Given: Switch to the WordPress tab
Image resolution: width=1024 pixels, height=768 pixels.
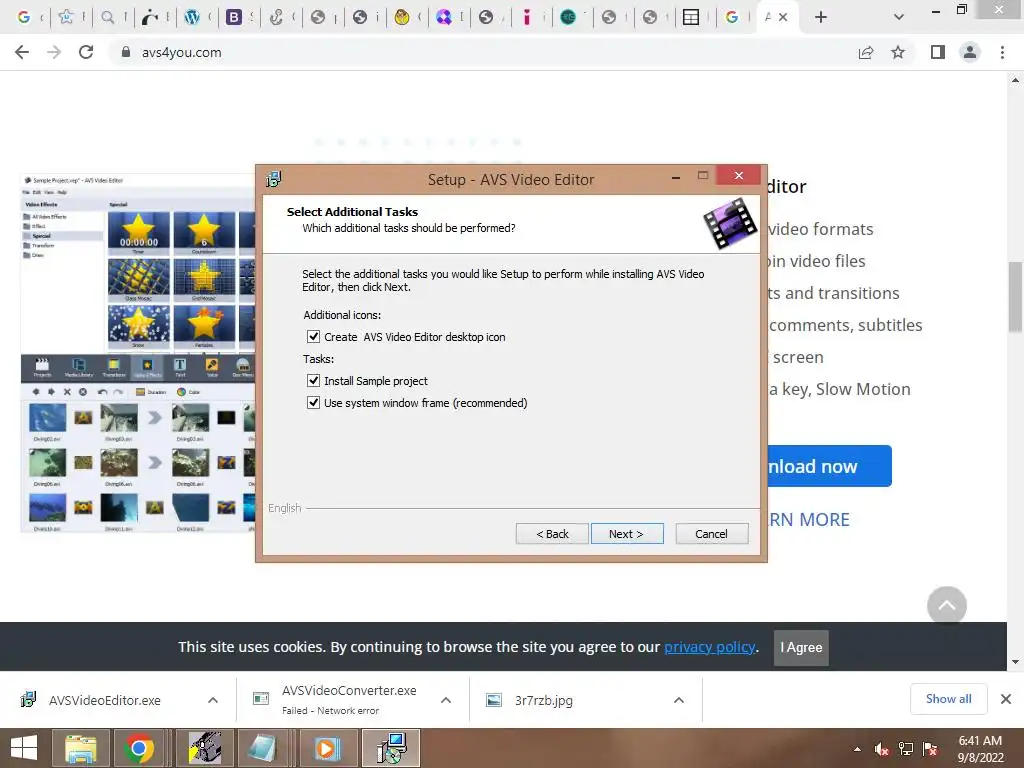Looking at the screenshot, I should (x=192, y=17).
